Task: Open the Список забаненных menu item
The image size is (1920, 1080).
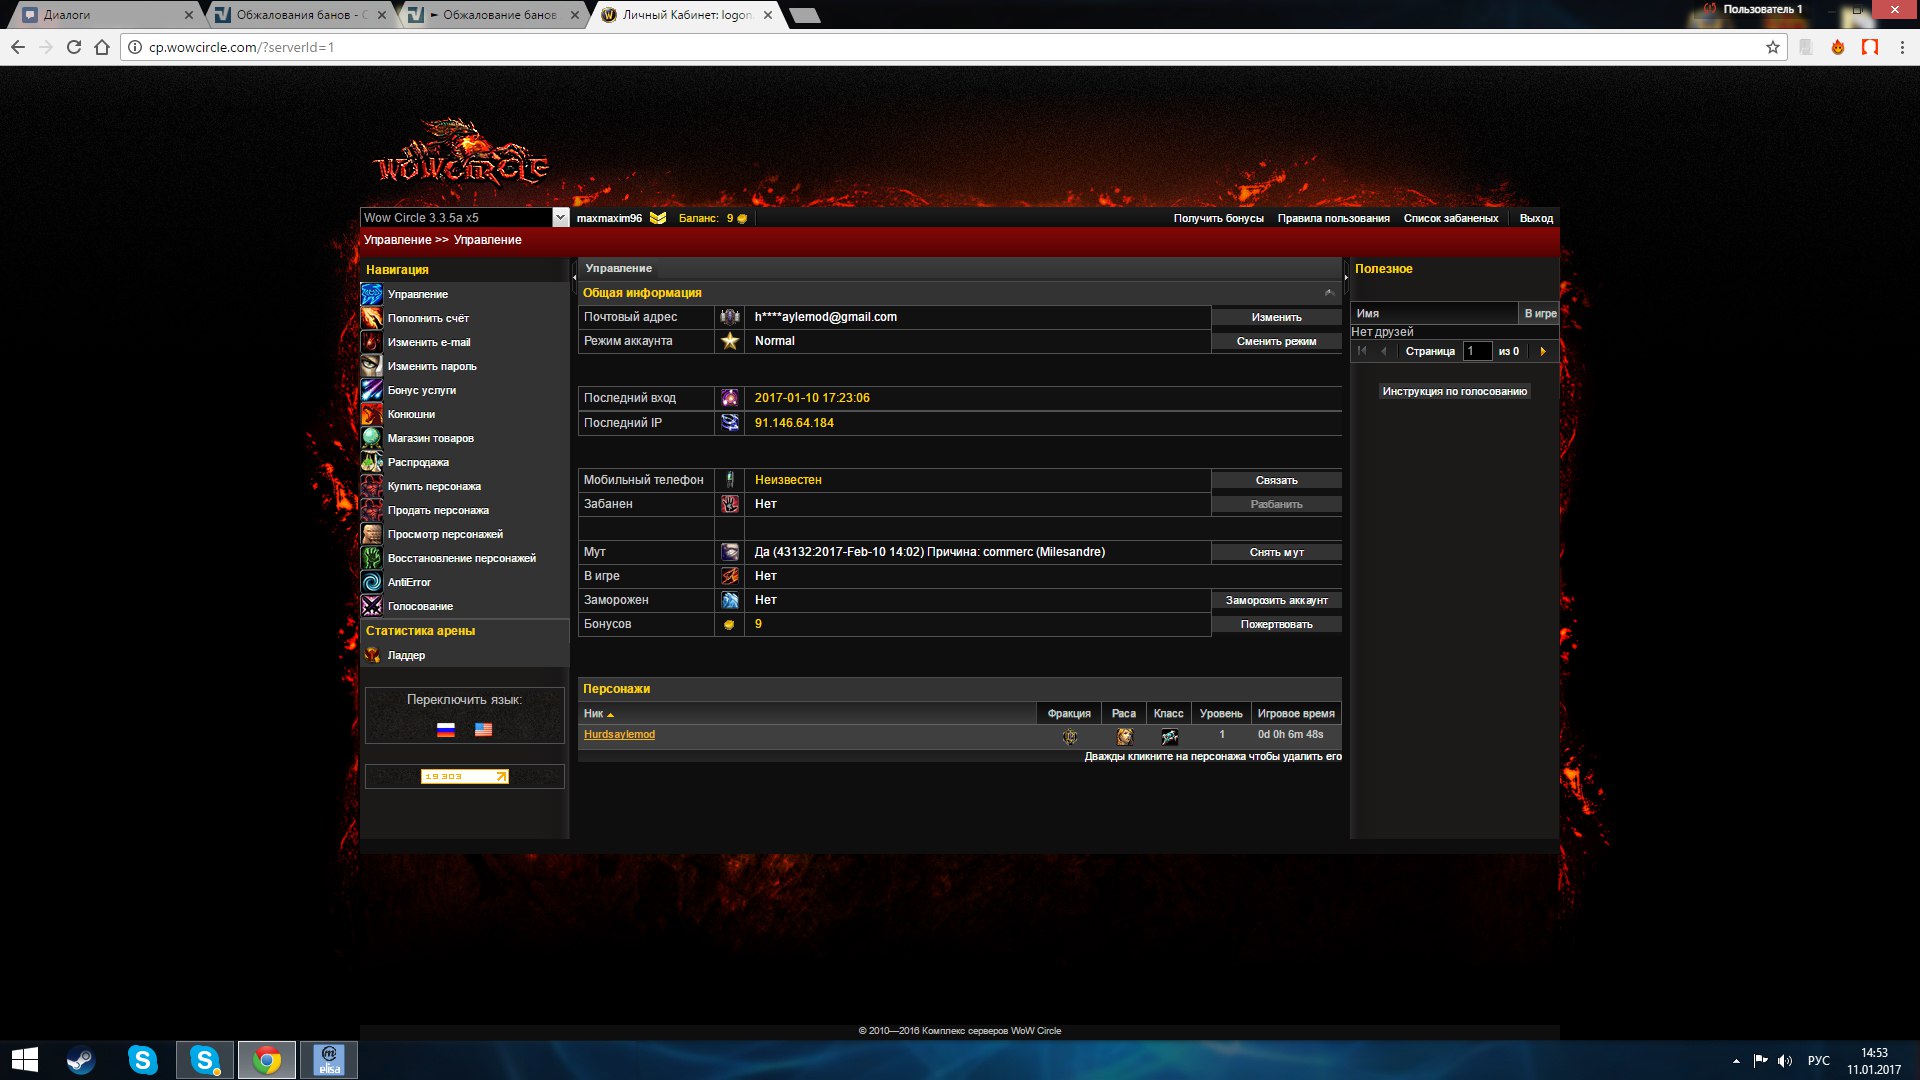Action: pyautogui.click(x=1450, y=218)
